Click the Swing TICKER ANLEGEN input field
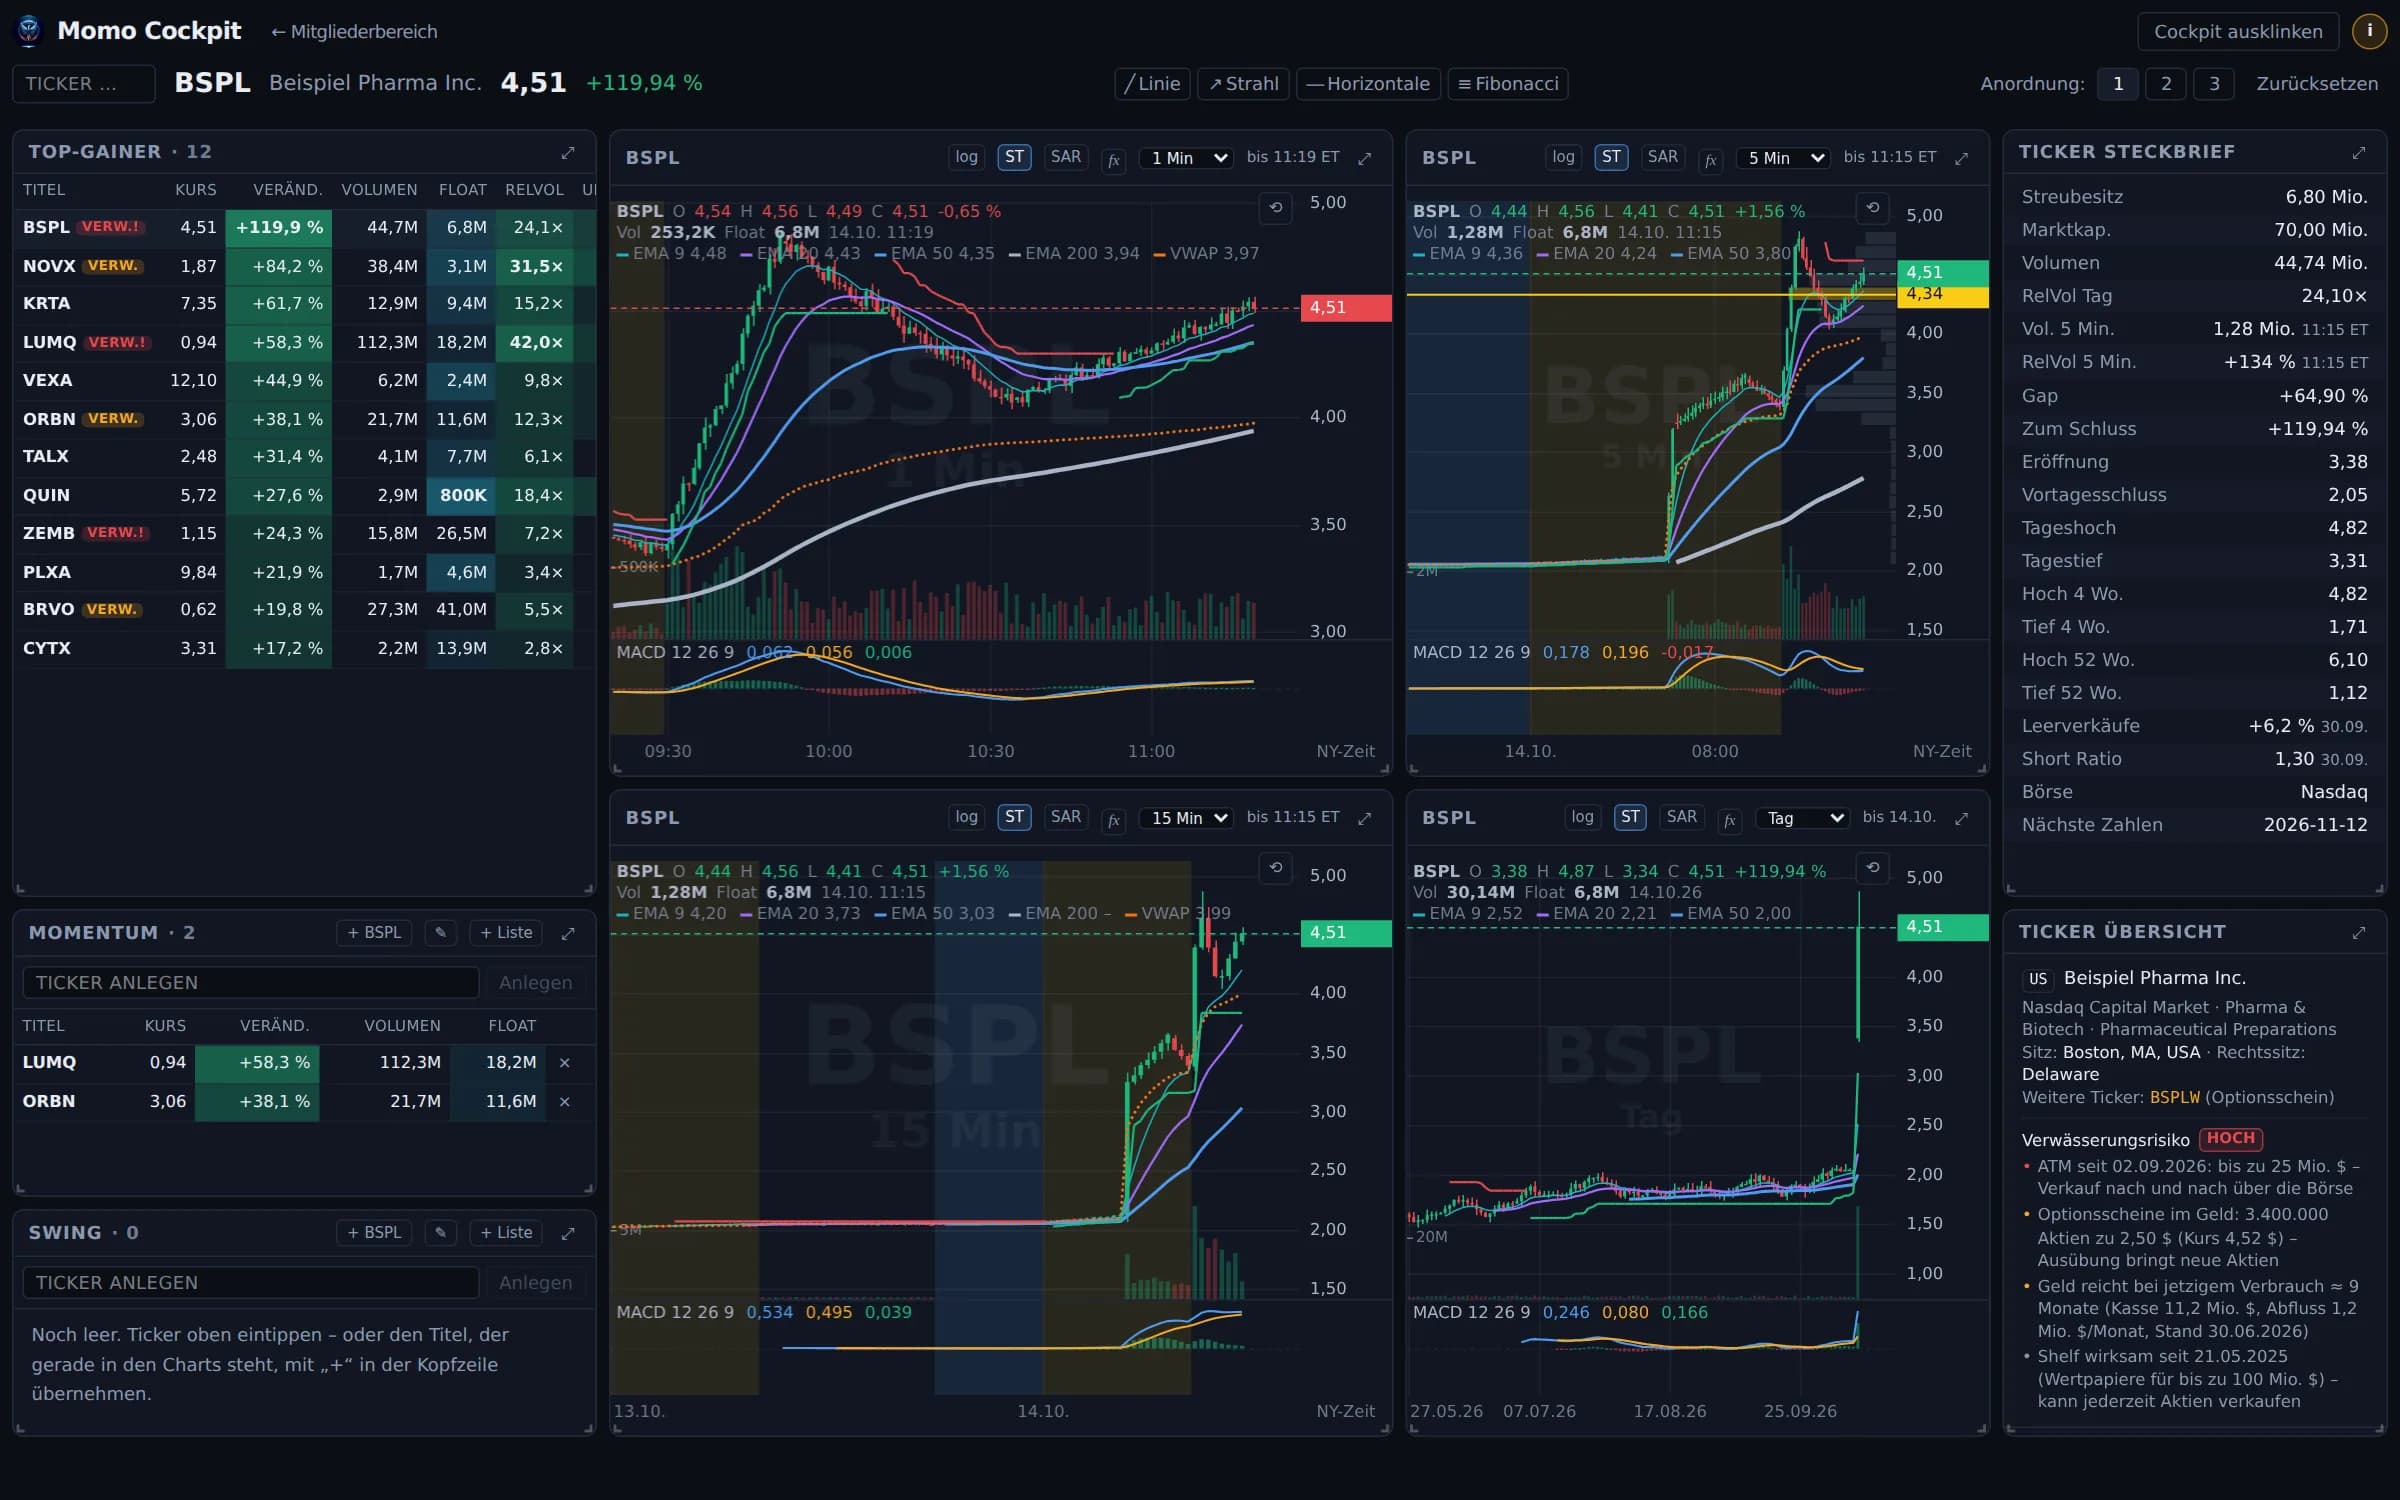2400x1500 pixels. coord(251,1283)
